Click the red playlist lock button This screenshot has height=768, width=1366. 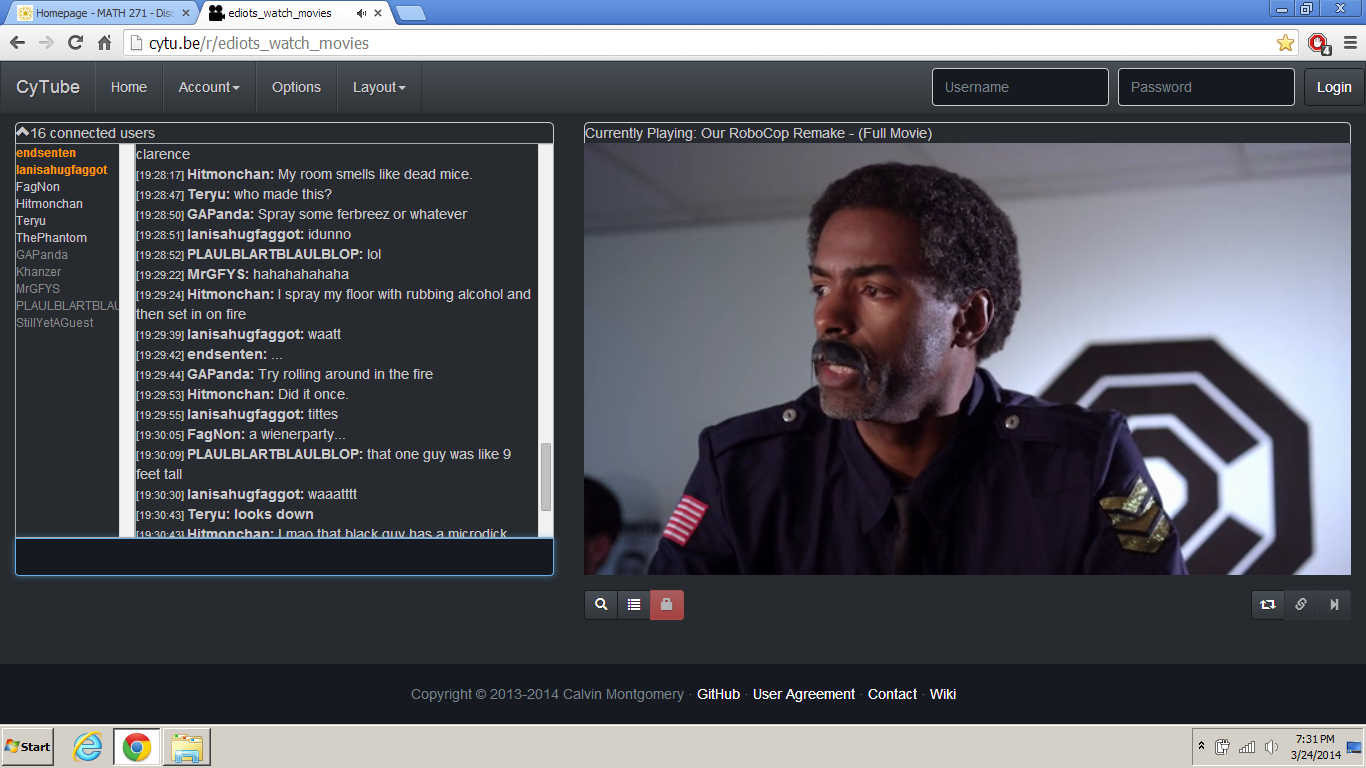point(667,604)
